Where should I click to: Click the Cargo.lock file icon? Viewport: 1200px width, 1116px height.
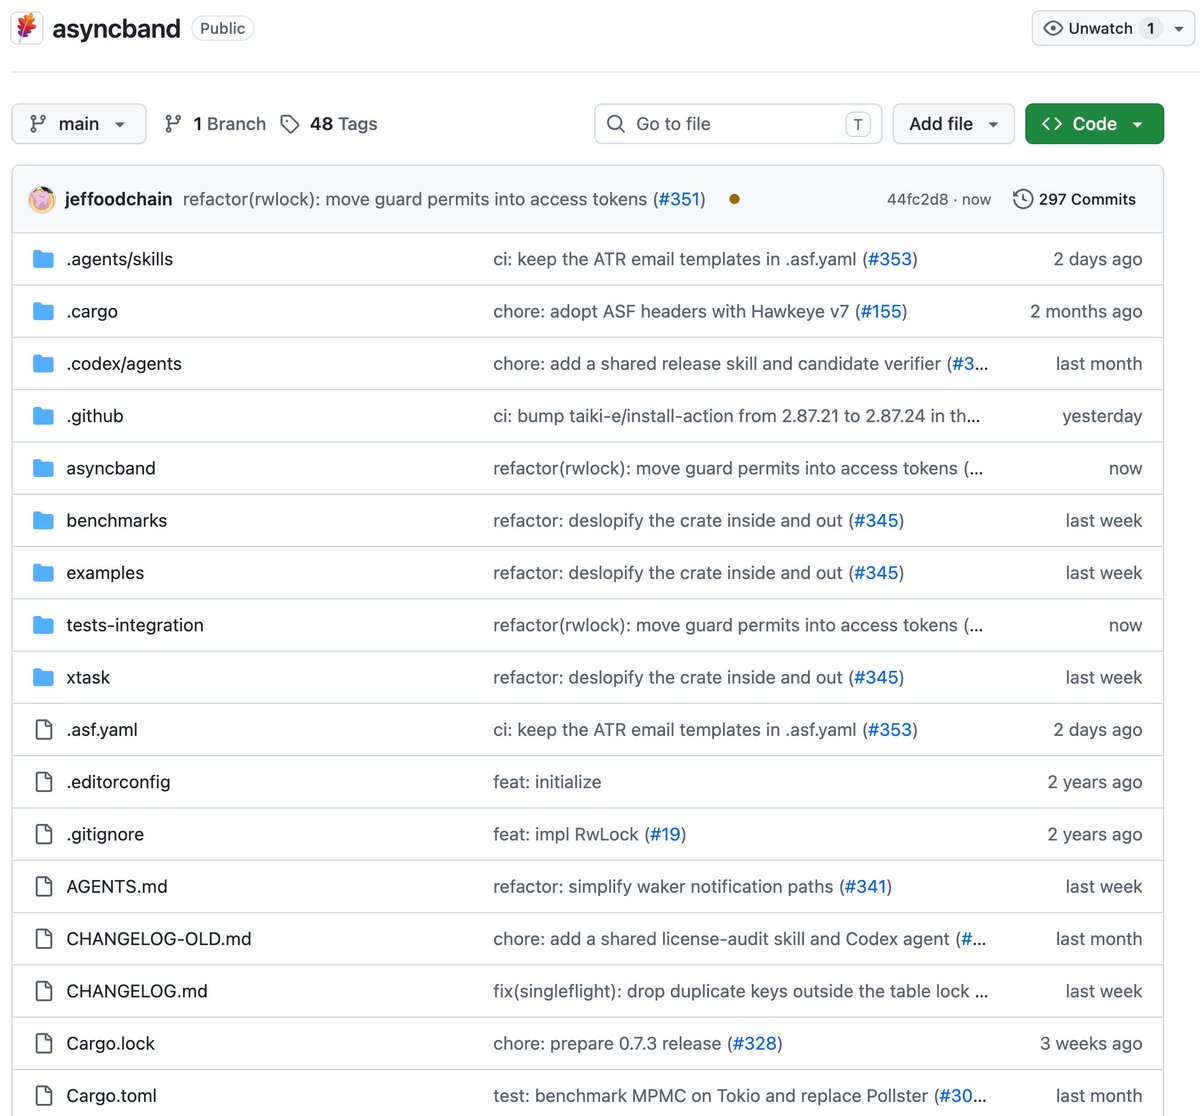(x=43, y=1043)
